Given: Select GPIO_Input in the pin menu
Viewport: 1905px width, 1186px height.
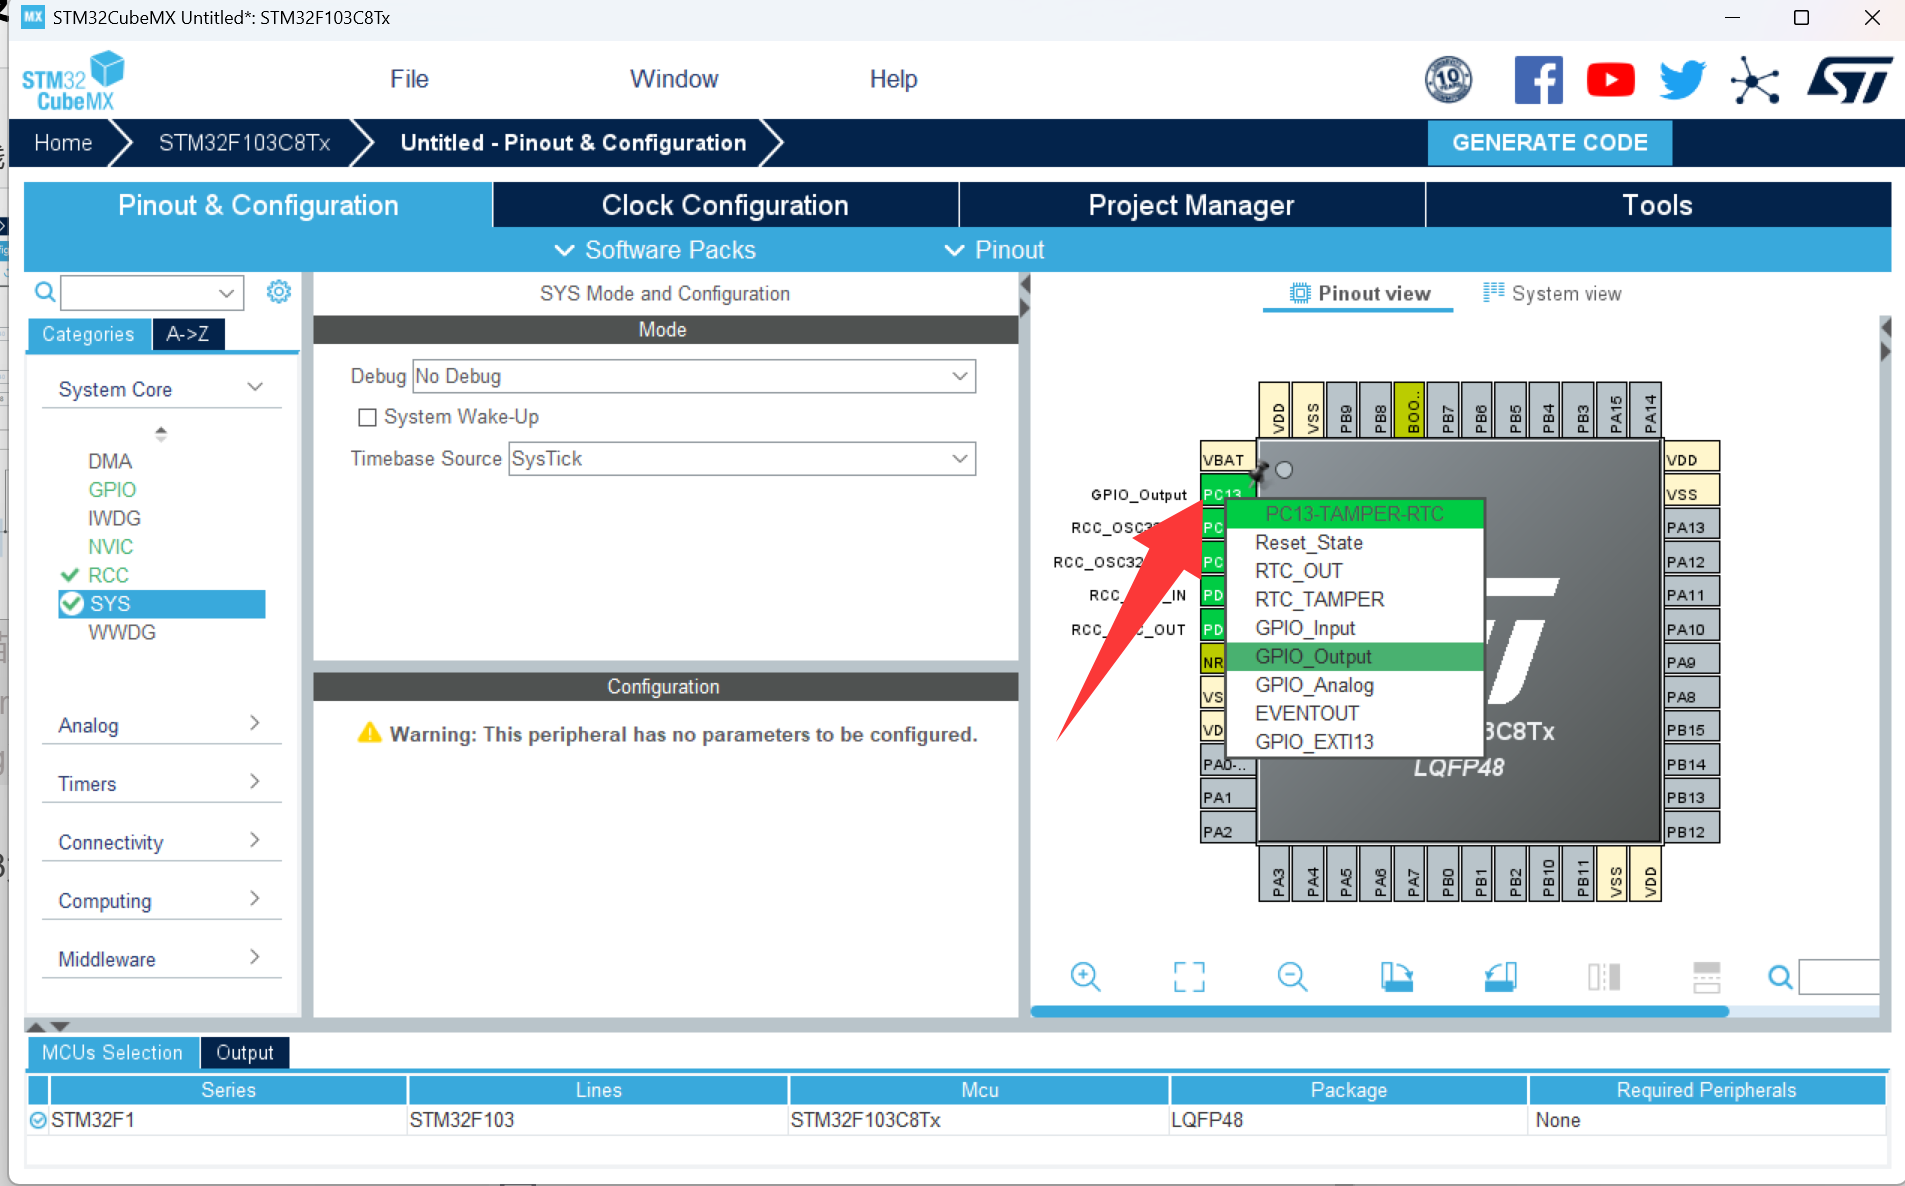Looking at the screenshot, I should 1354,628.
